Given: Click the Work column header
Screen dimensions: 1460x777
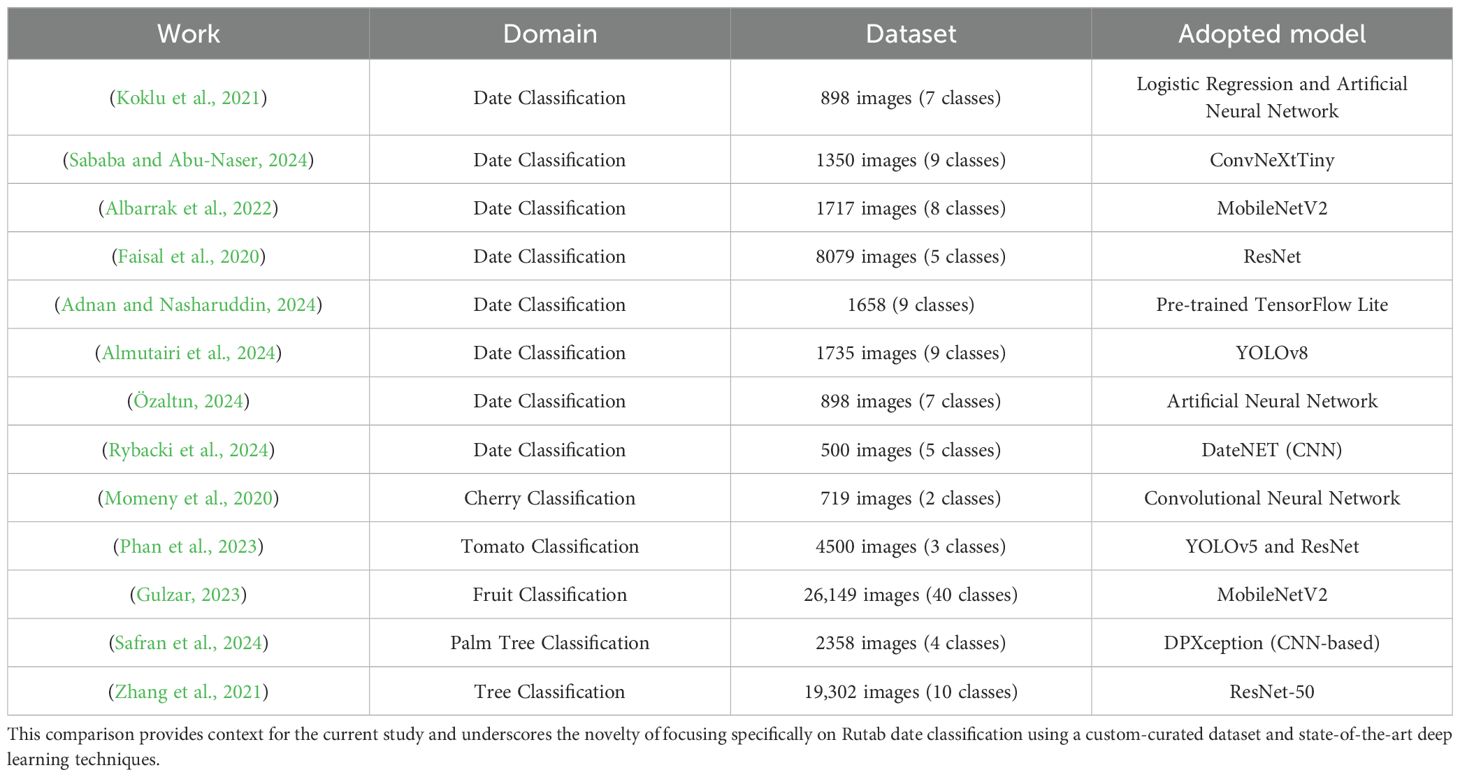Looking at the screenshot, I should click(188, 34).
